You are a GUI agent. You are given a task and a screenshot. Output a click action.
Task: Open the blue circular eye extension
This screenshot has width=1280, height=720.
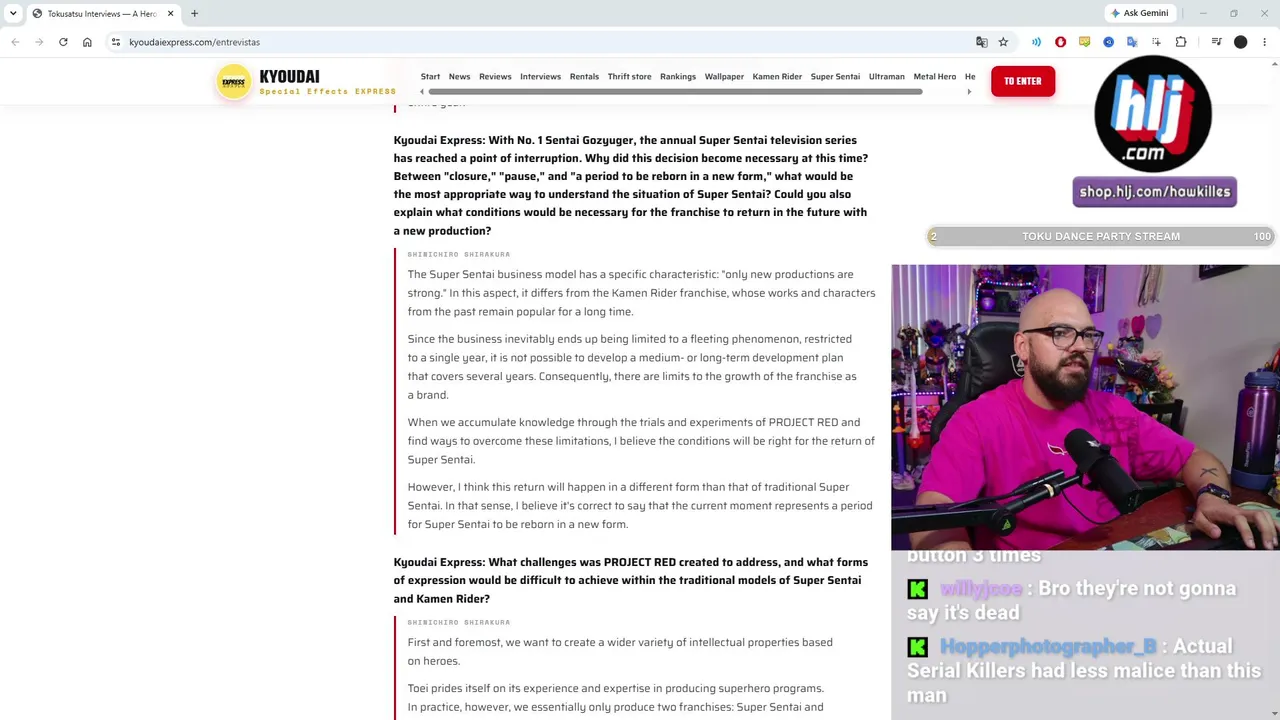1108,42
